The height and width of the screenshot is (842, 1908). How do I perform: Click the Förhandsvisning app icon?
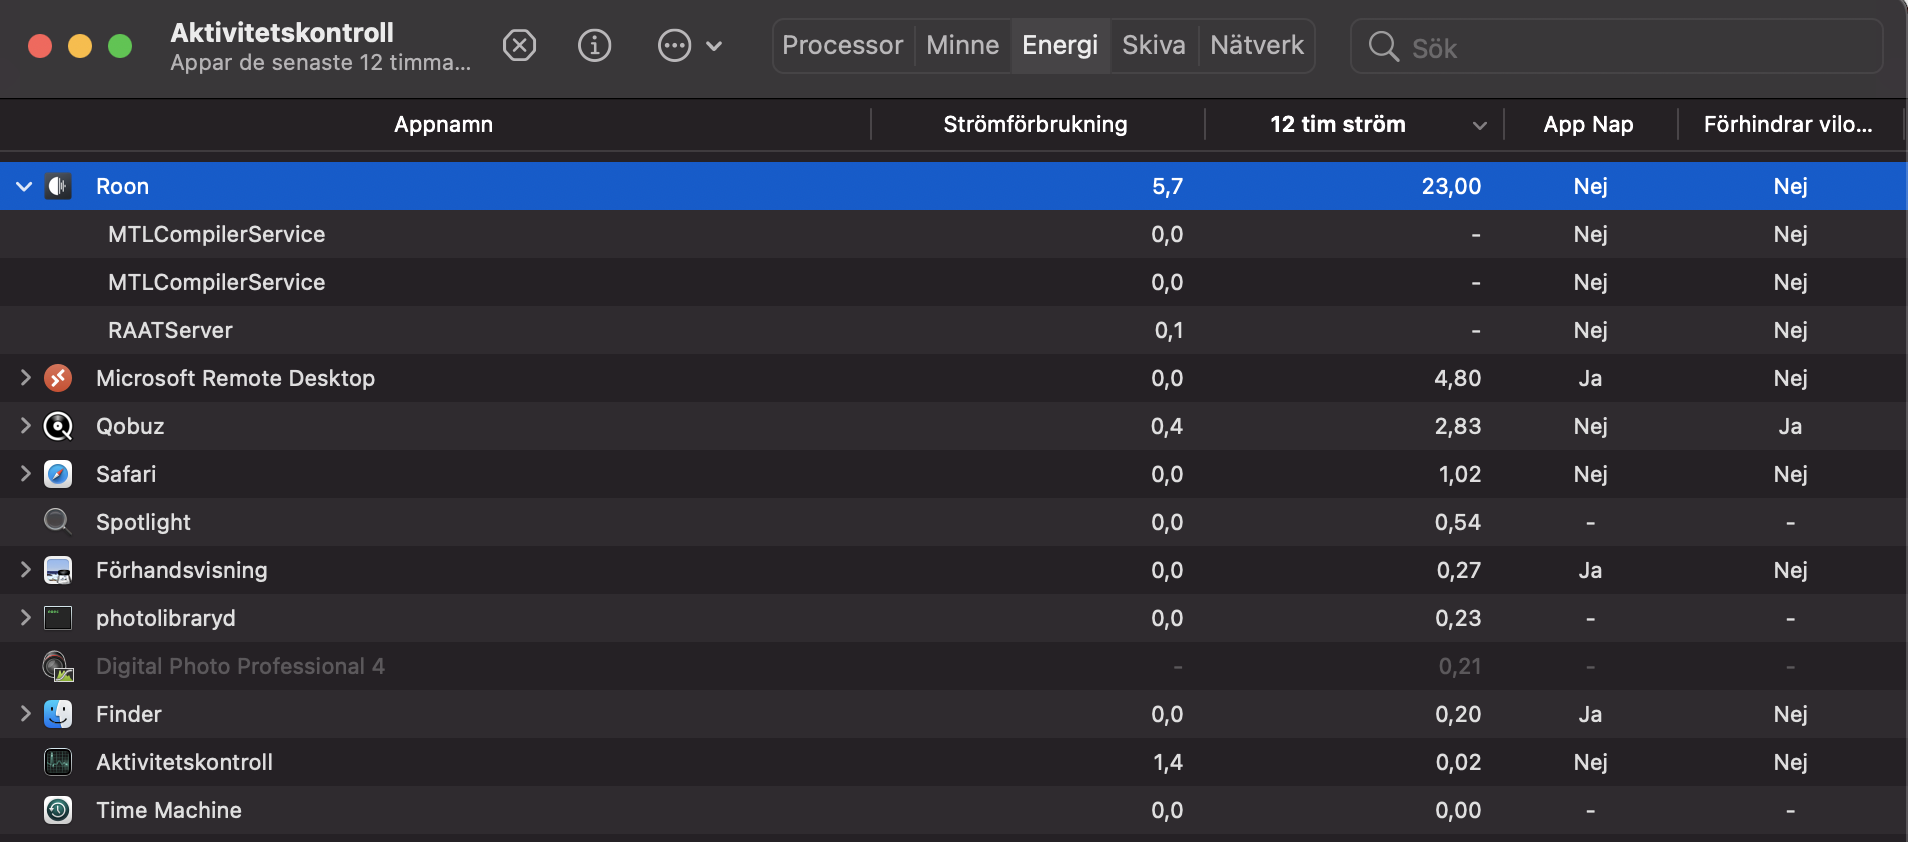[x=58, y=570]
